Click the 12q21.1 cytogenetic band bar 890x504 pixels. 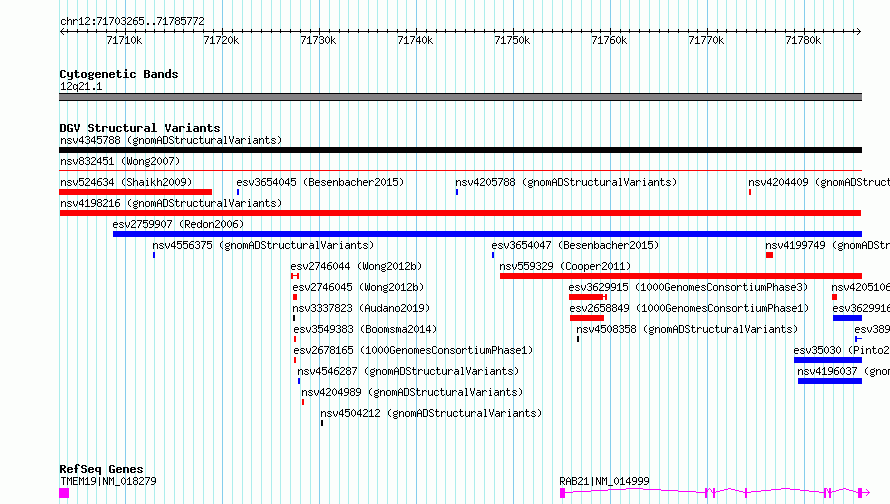pyautogui.click(x=460, y=97)
